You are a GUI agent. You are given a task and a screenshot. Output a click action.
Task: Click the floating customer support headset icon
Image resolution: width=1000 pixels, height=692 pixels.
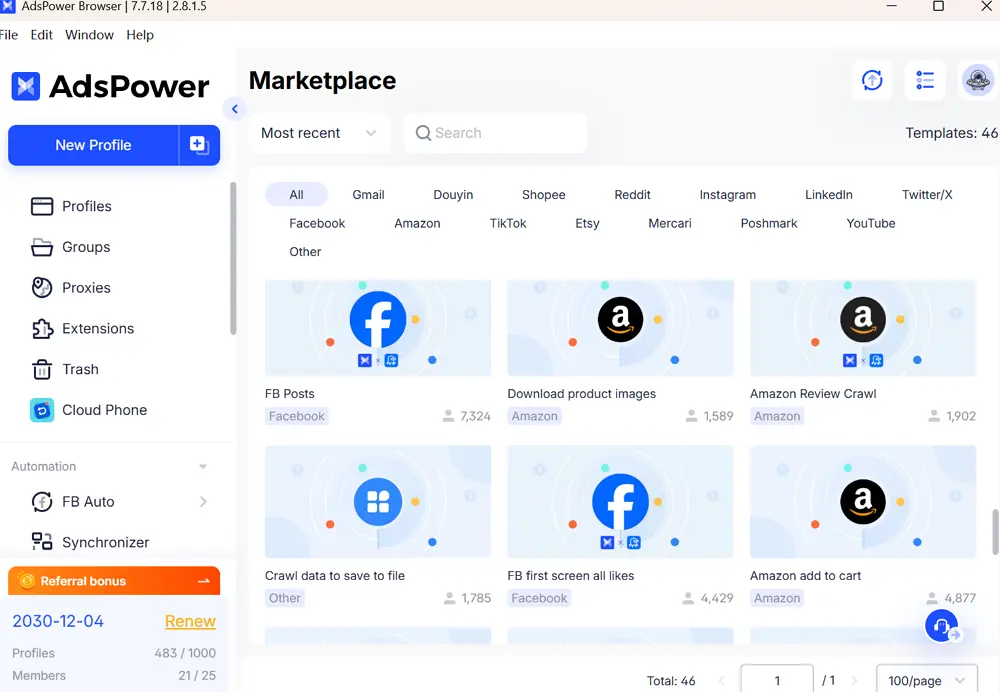[x=941, y=626]
